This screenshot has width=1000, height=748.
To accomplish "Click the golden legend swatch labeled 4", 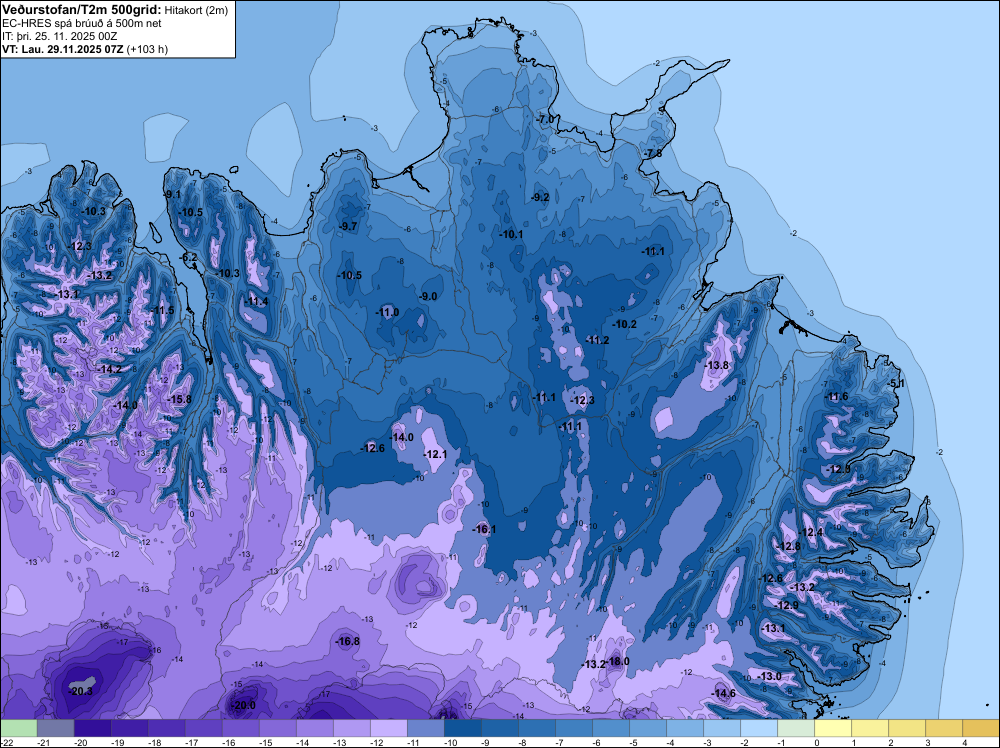I will (980, 728).
